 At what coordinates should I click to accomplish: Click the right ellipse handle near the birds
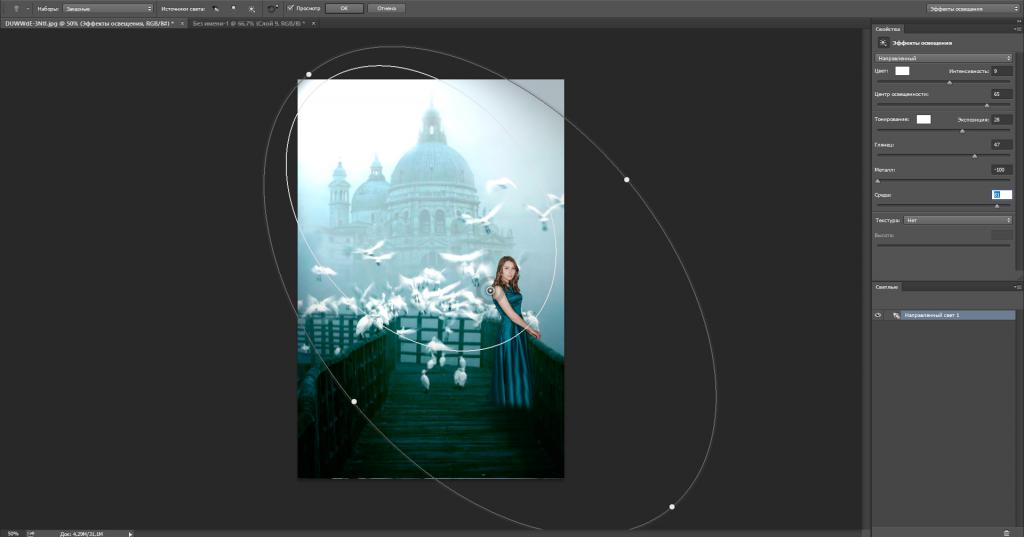627,180
